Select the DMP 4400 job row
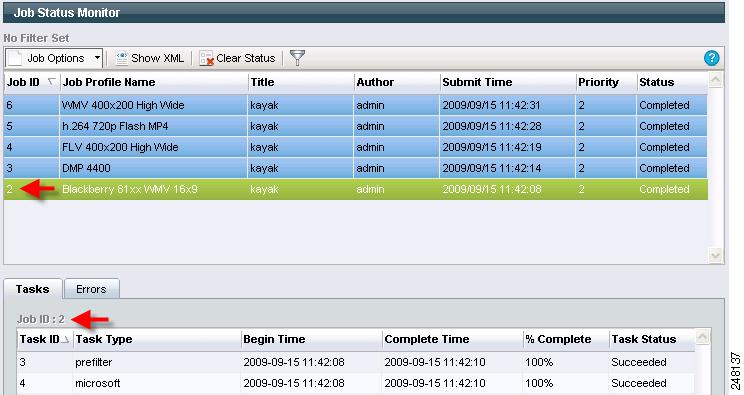 355,168
